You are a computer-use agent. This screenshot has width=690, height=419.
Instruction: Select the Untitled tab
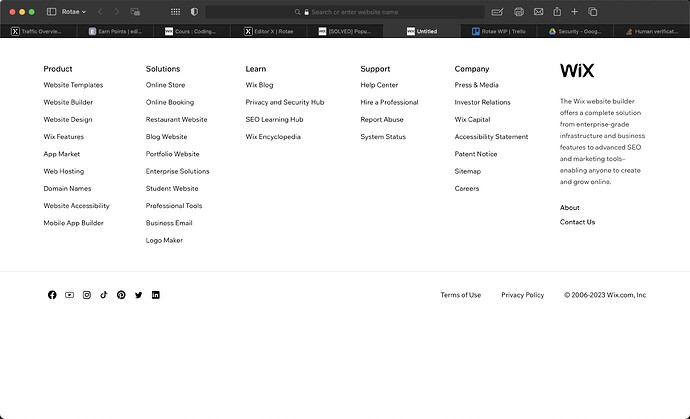tap(422, 31)
